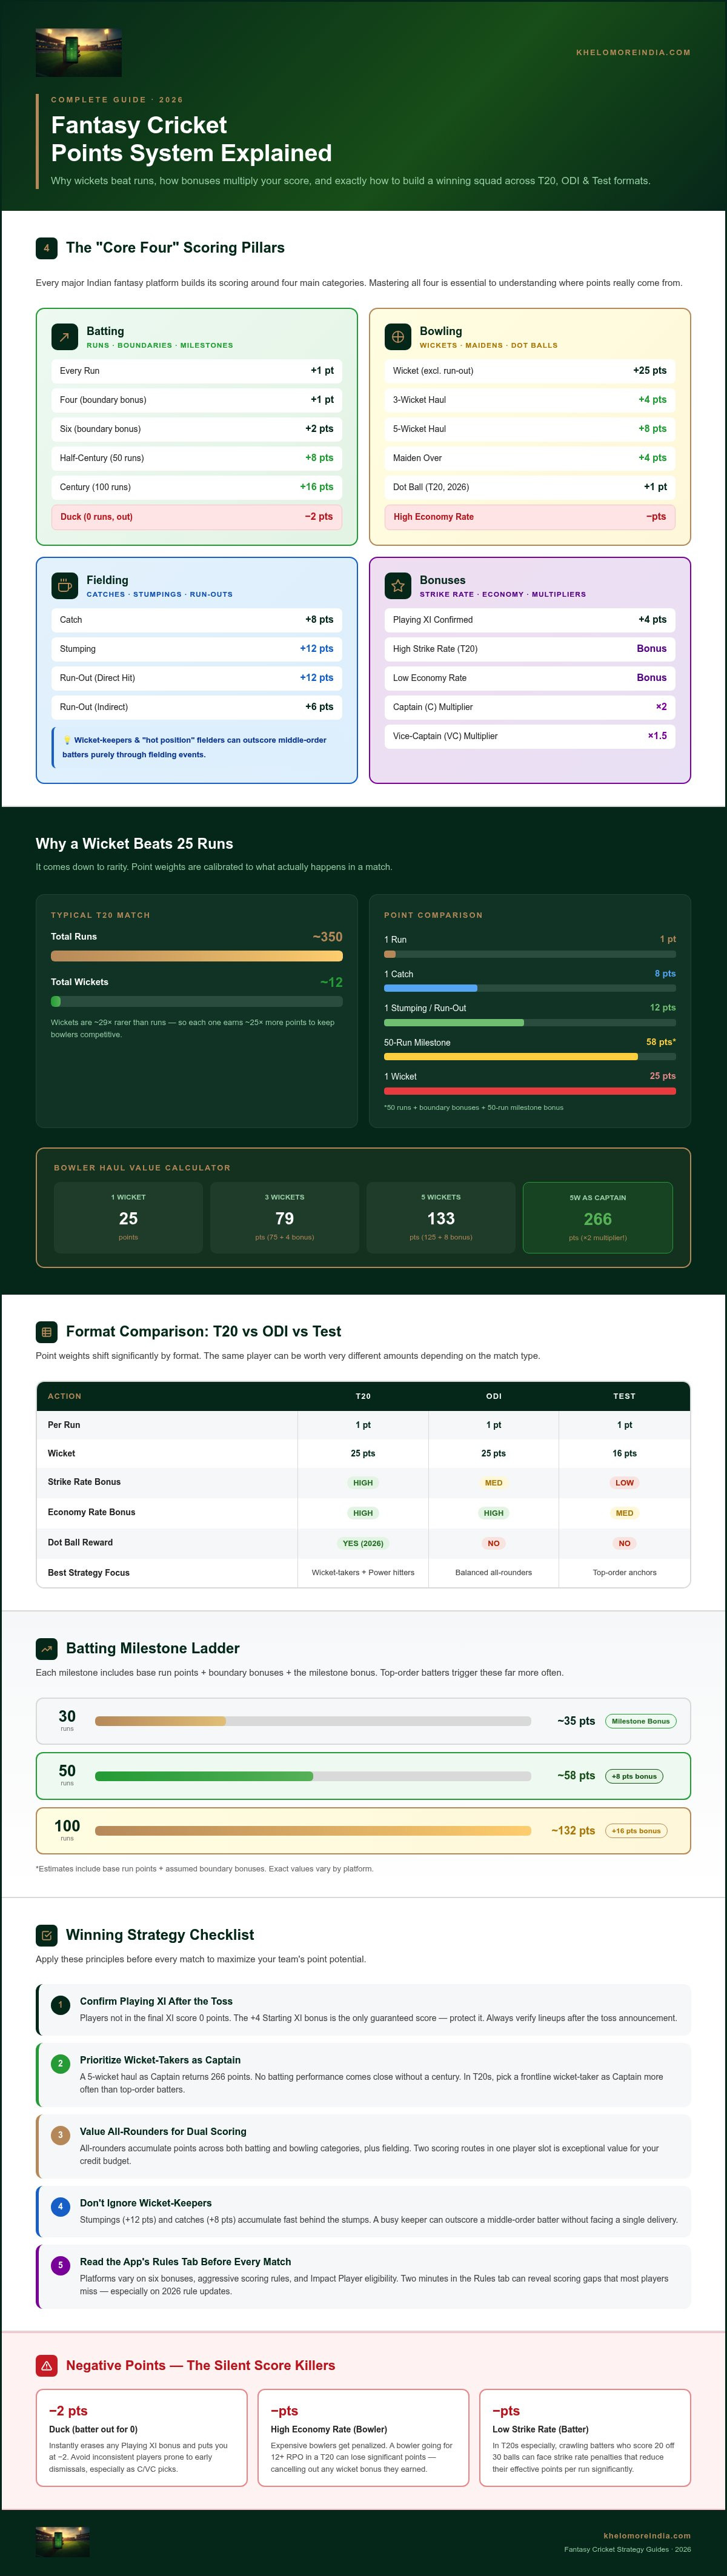Click the Stumping +12 pts row
Viewport: 727px width, 2576px height.
click(x=197, y=649)
